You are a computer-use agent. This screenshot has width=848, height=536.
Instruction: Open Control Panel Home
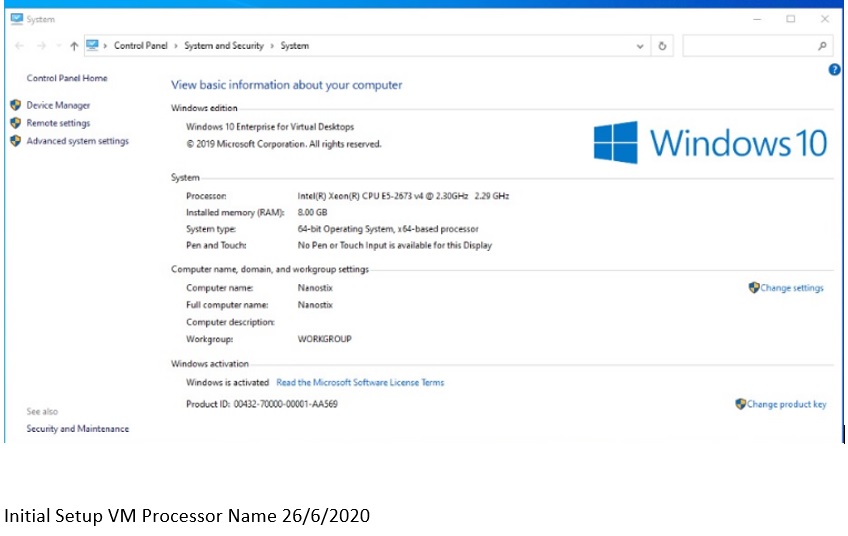click(67, 78)
